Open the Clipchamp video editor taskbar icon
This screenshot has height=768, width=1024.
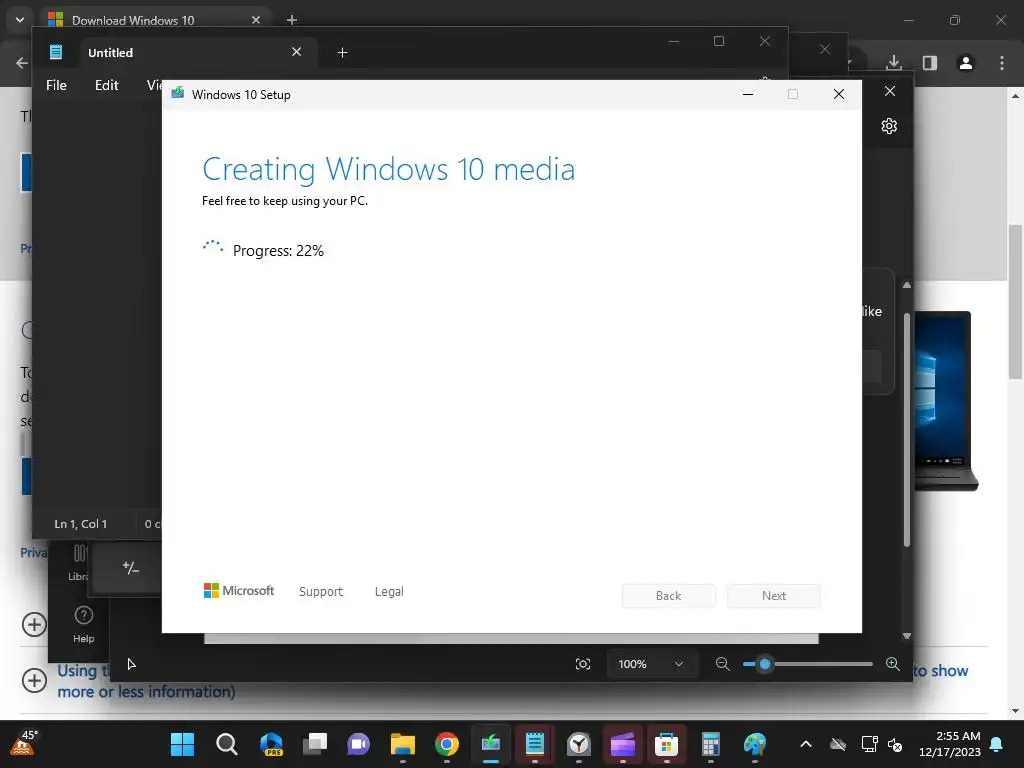pos(622,744)
